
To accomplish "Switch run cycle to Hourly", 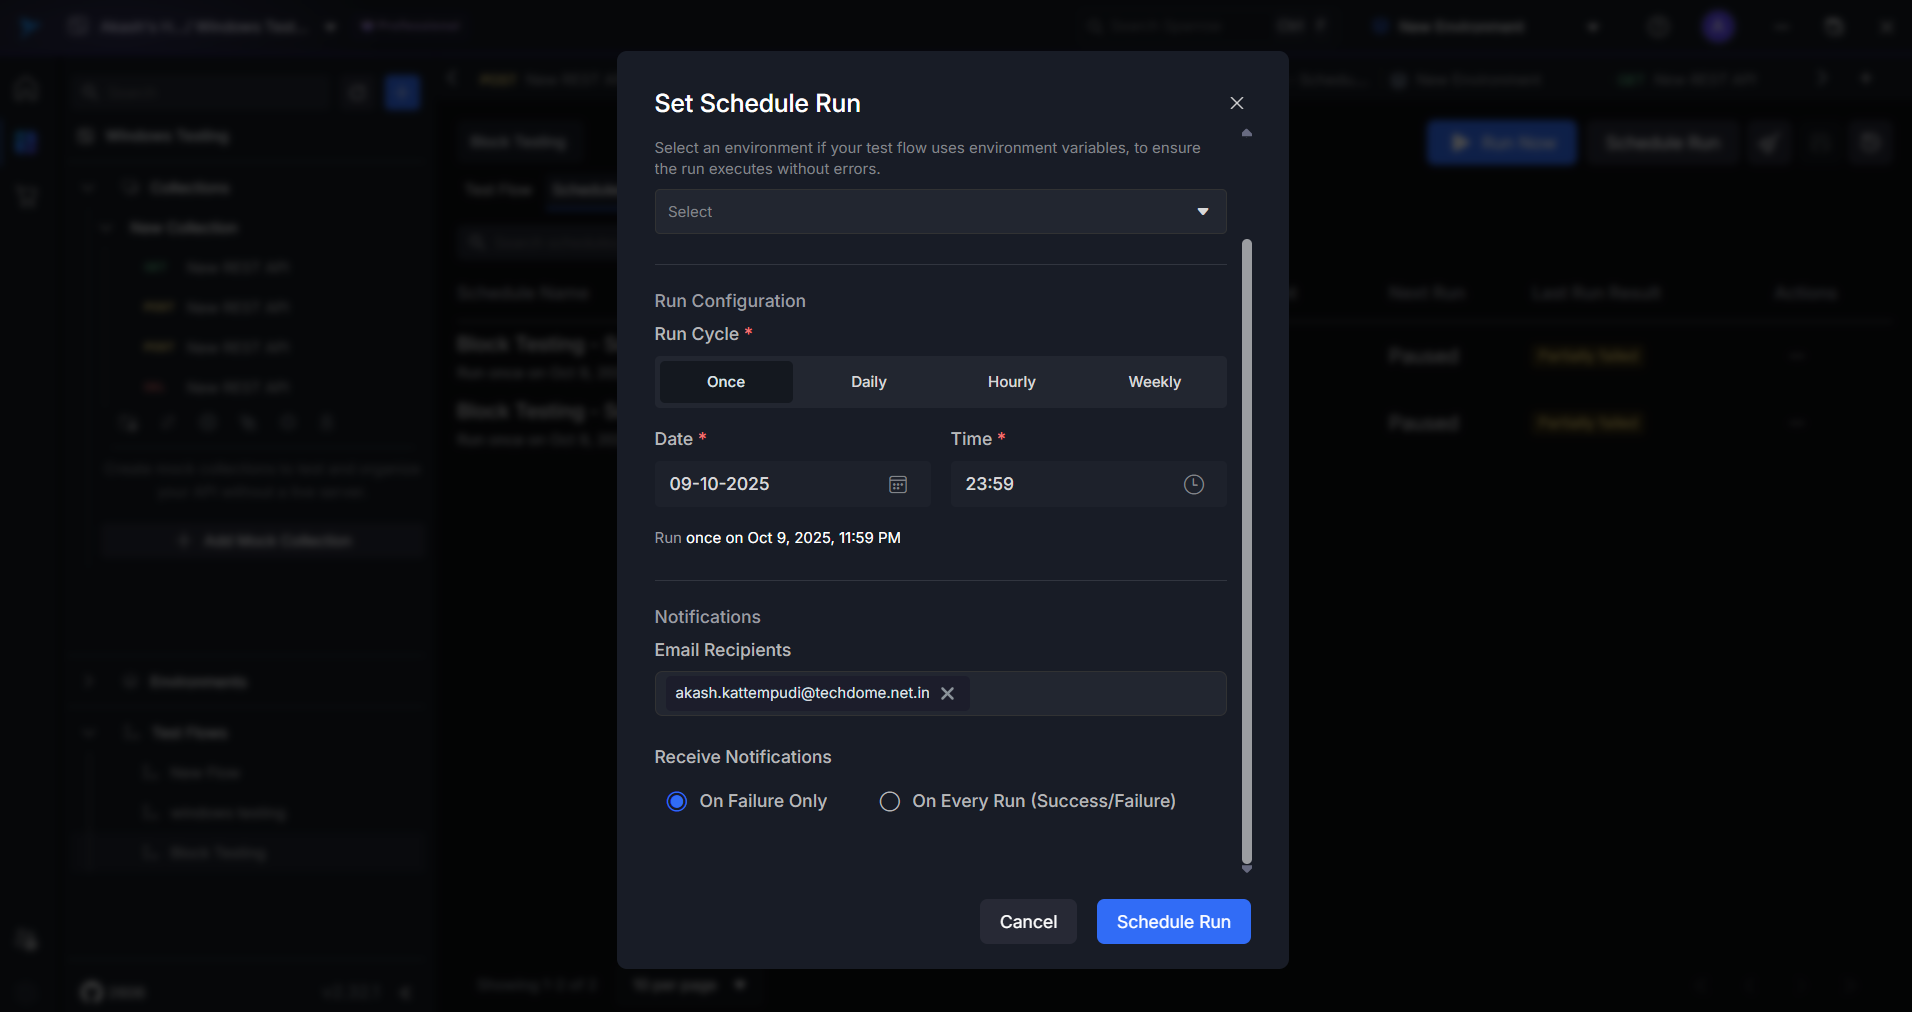I will tap(1011, 382).
